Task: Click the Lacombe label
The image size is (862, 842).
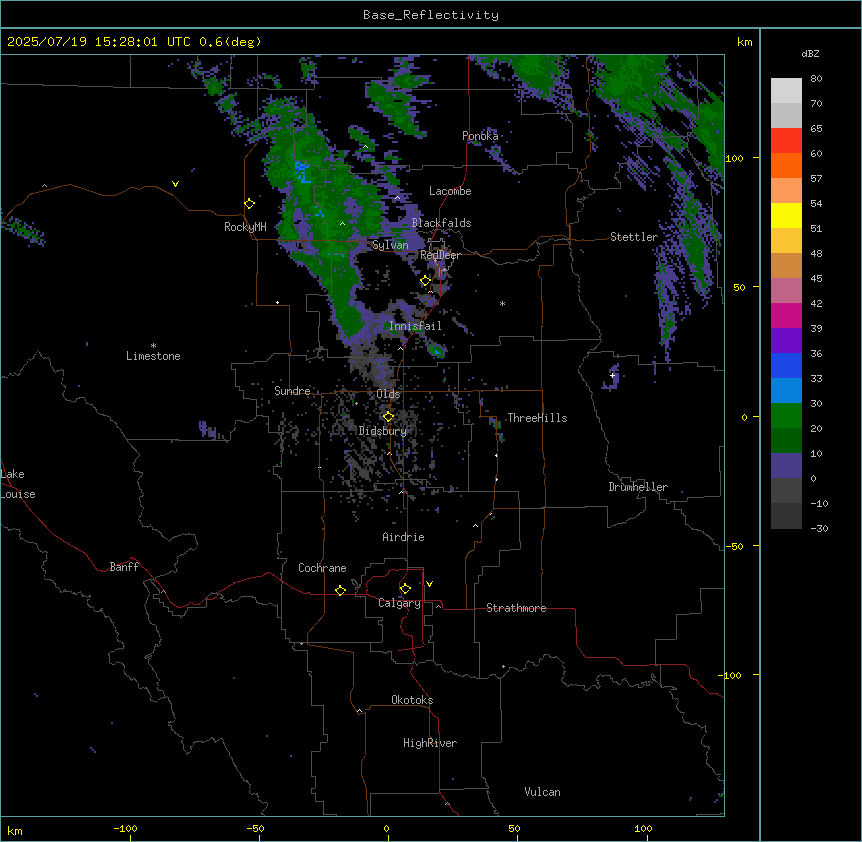Action: [x=450, y=191]
